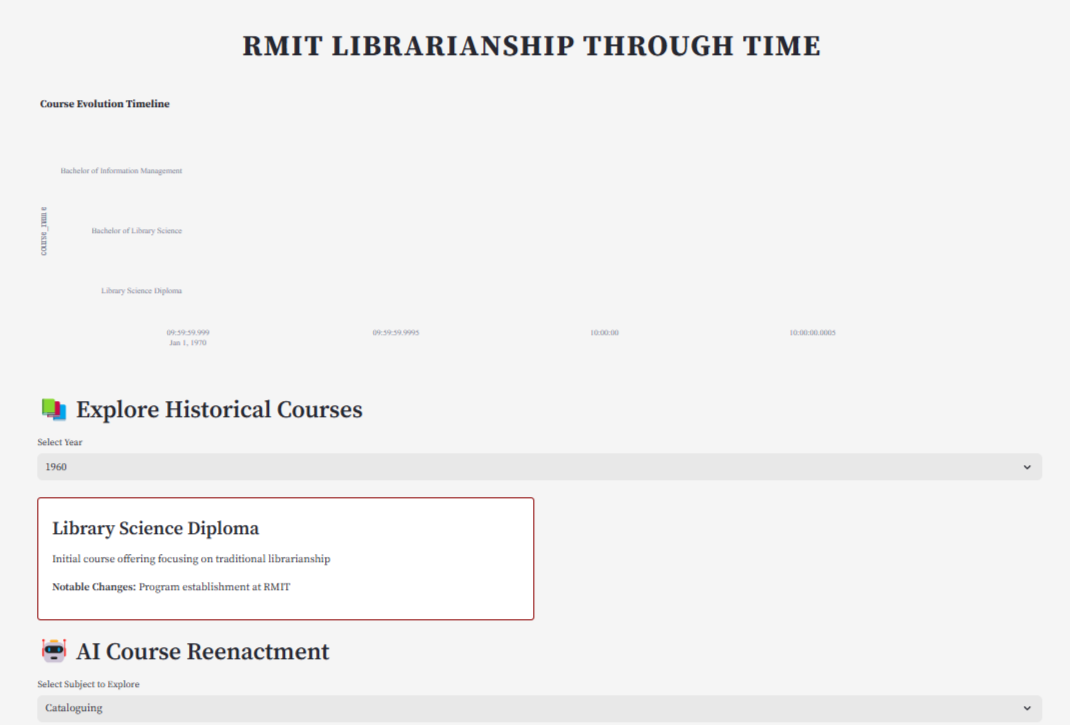The height and width of the screenshot is (725, 1070).
Task: Click the '09:59:59.9995' time axis tick
Action: [396, 332]
